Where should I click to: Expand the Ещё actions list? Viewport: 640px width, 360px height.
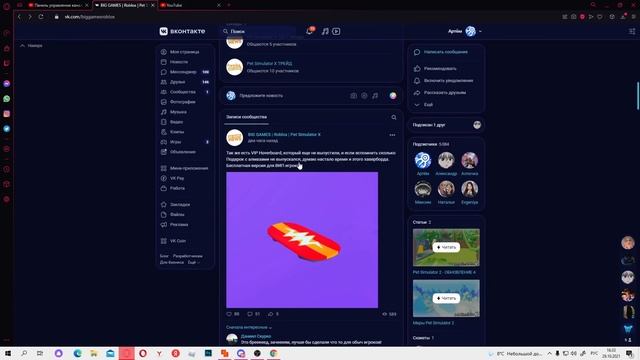(428, 105)
